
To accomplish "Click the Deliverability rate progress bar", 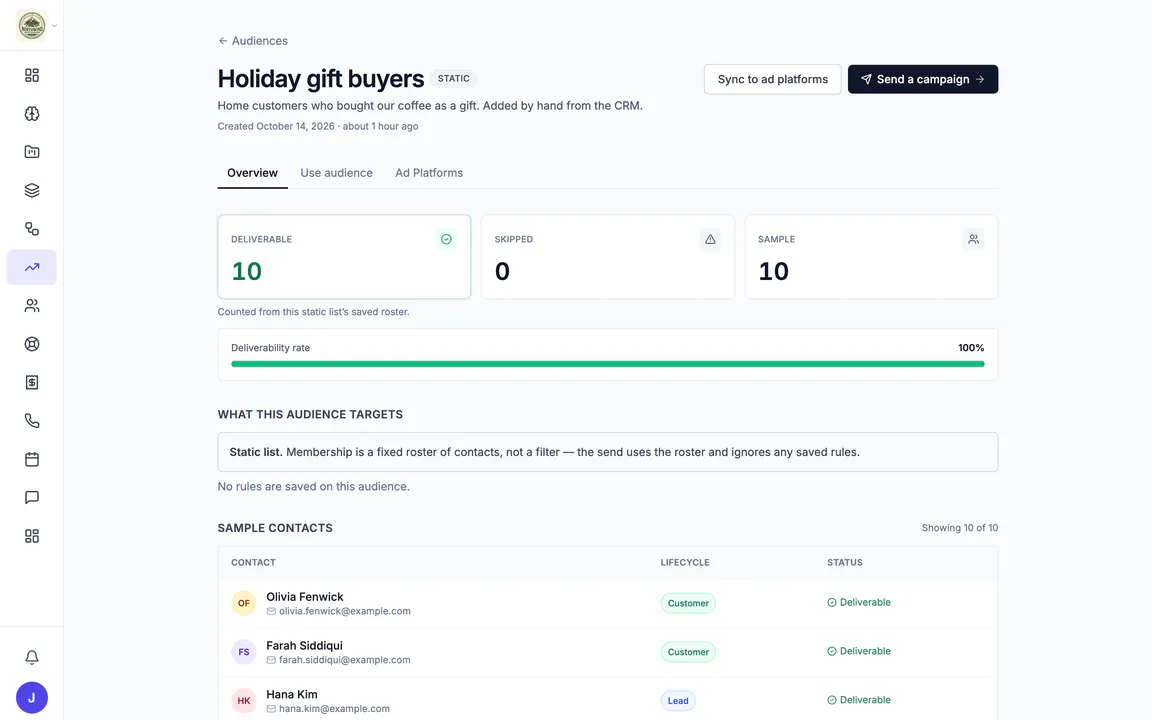I will pyautogui.click(x=608, y=364).
